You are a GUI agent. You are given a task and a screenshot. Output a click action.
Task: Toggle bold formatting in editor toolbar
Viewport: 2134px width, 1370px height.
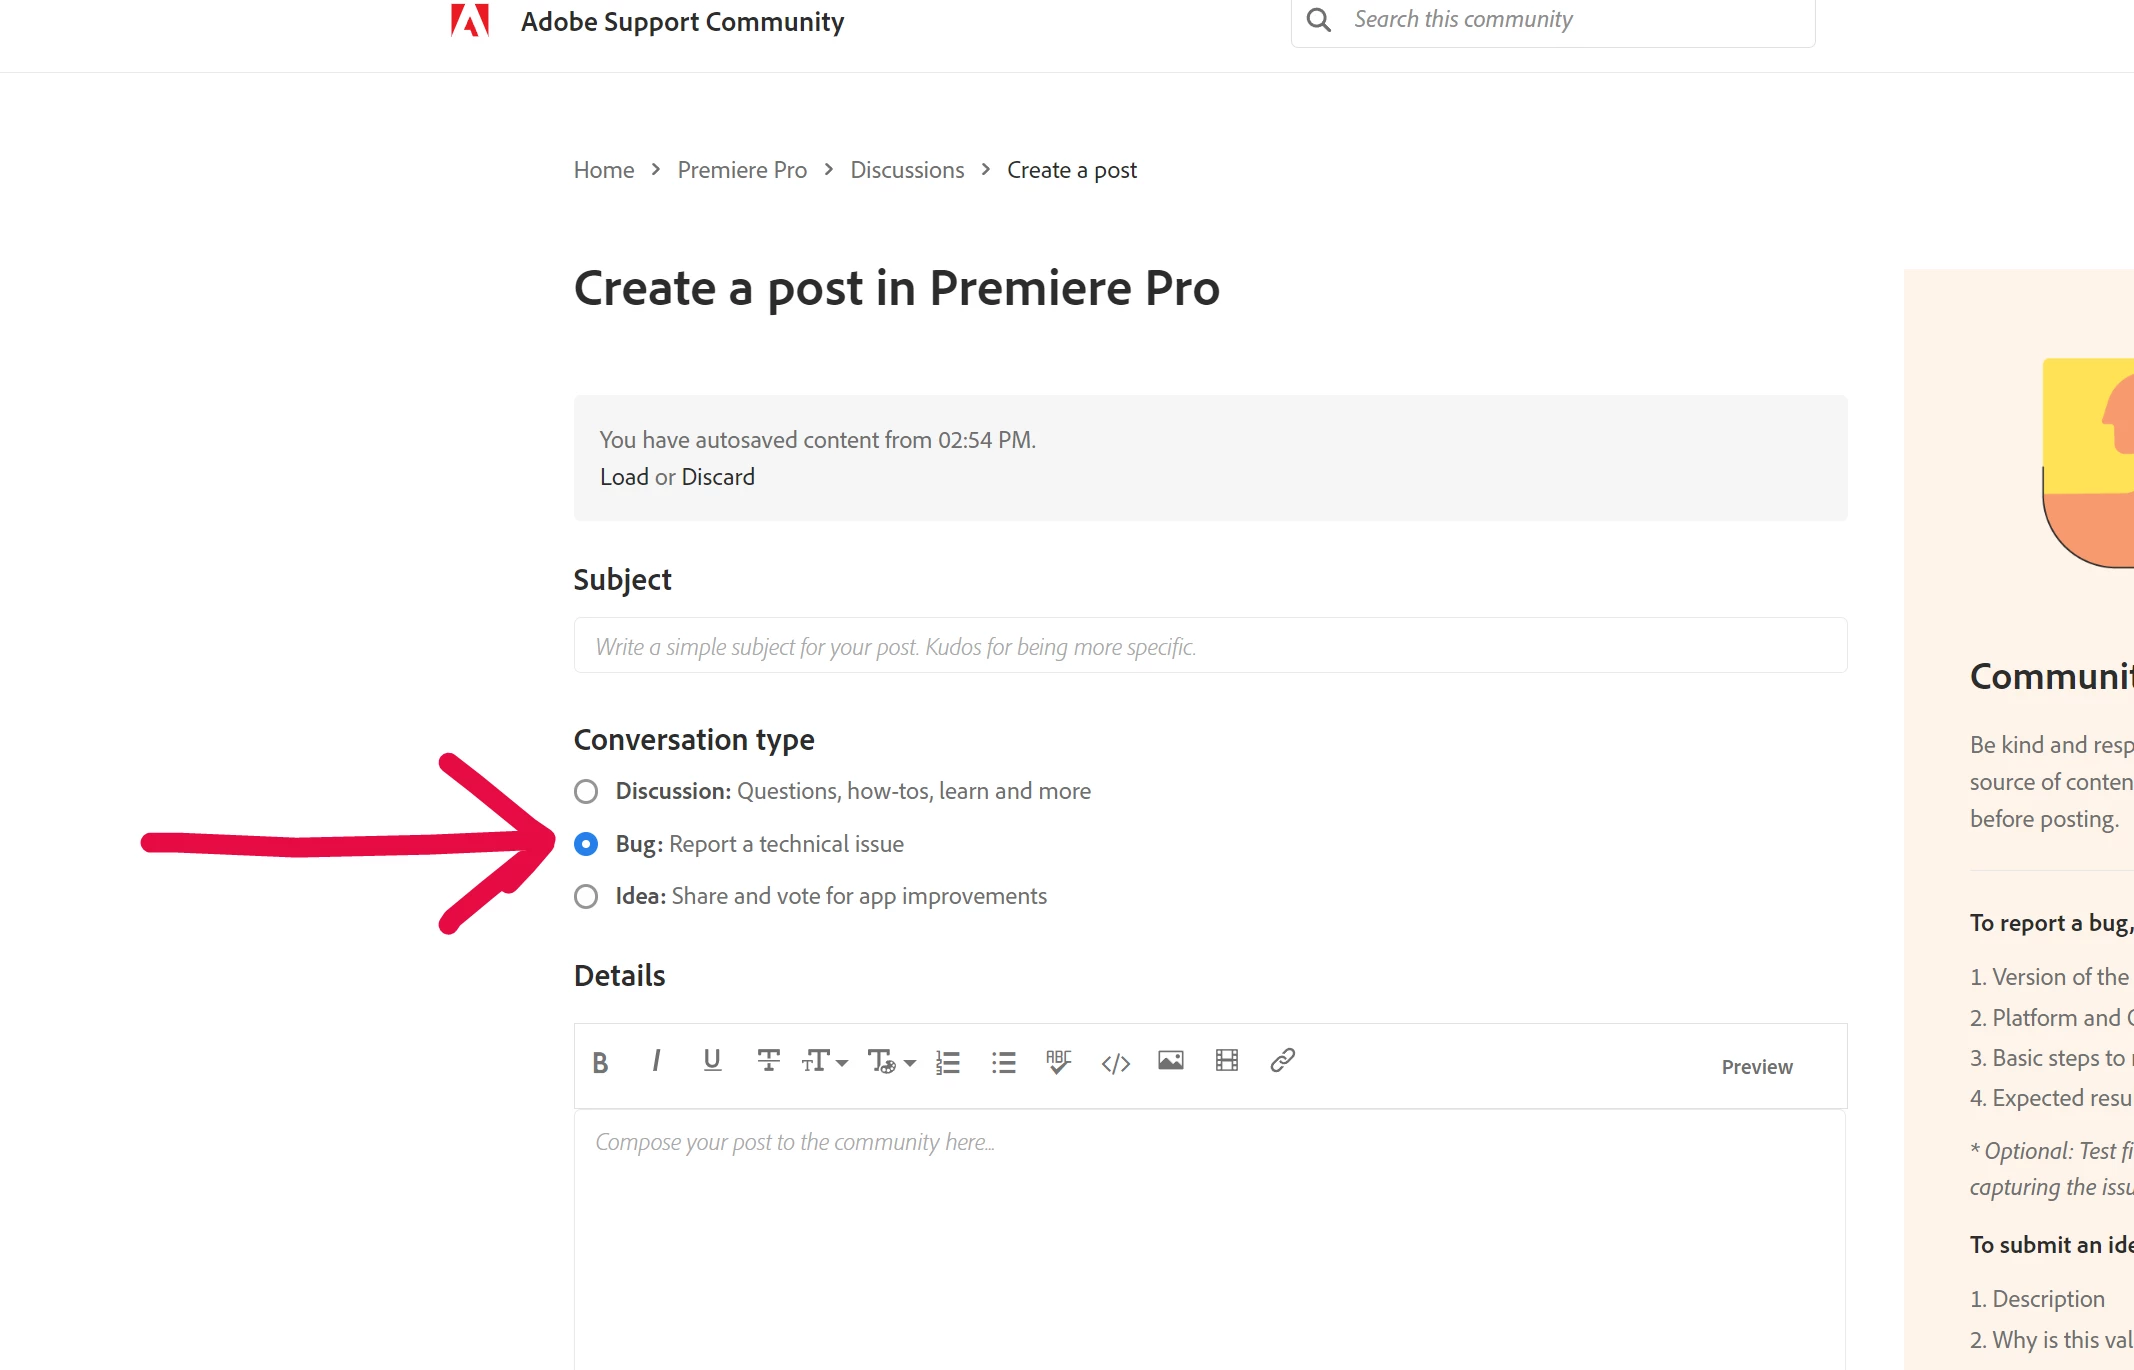(x=600, y=1062)
